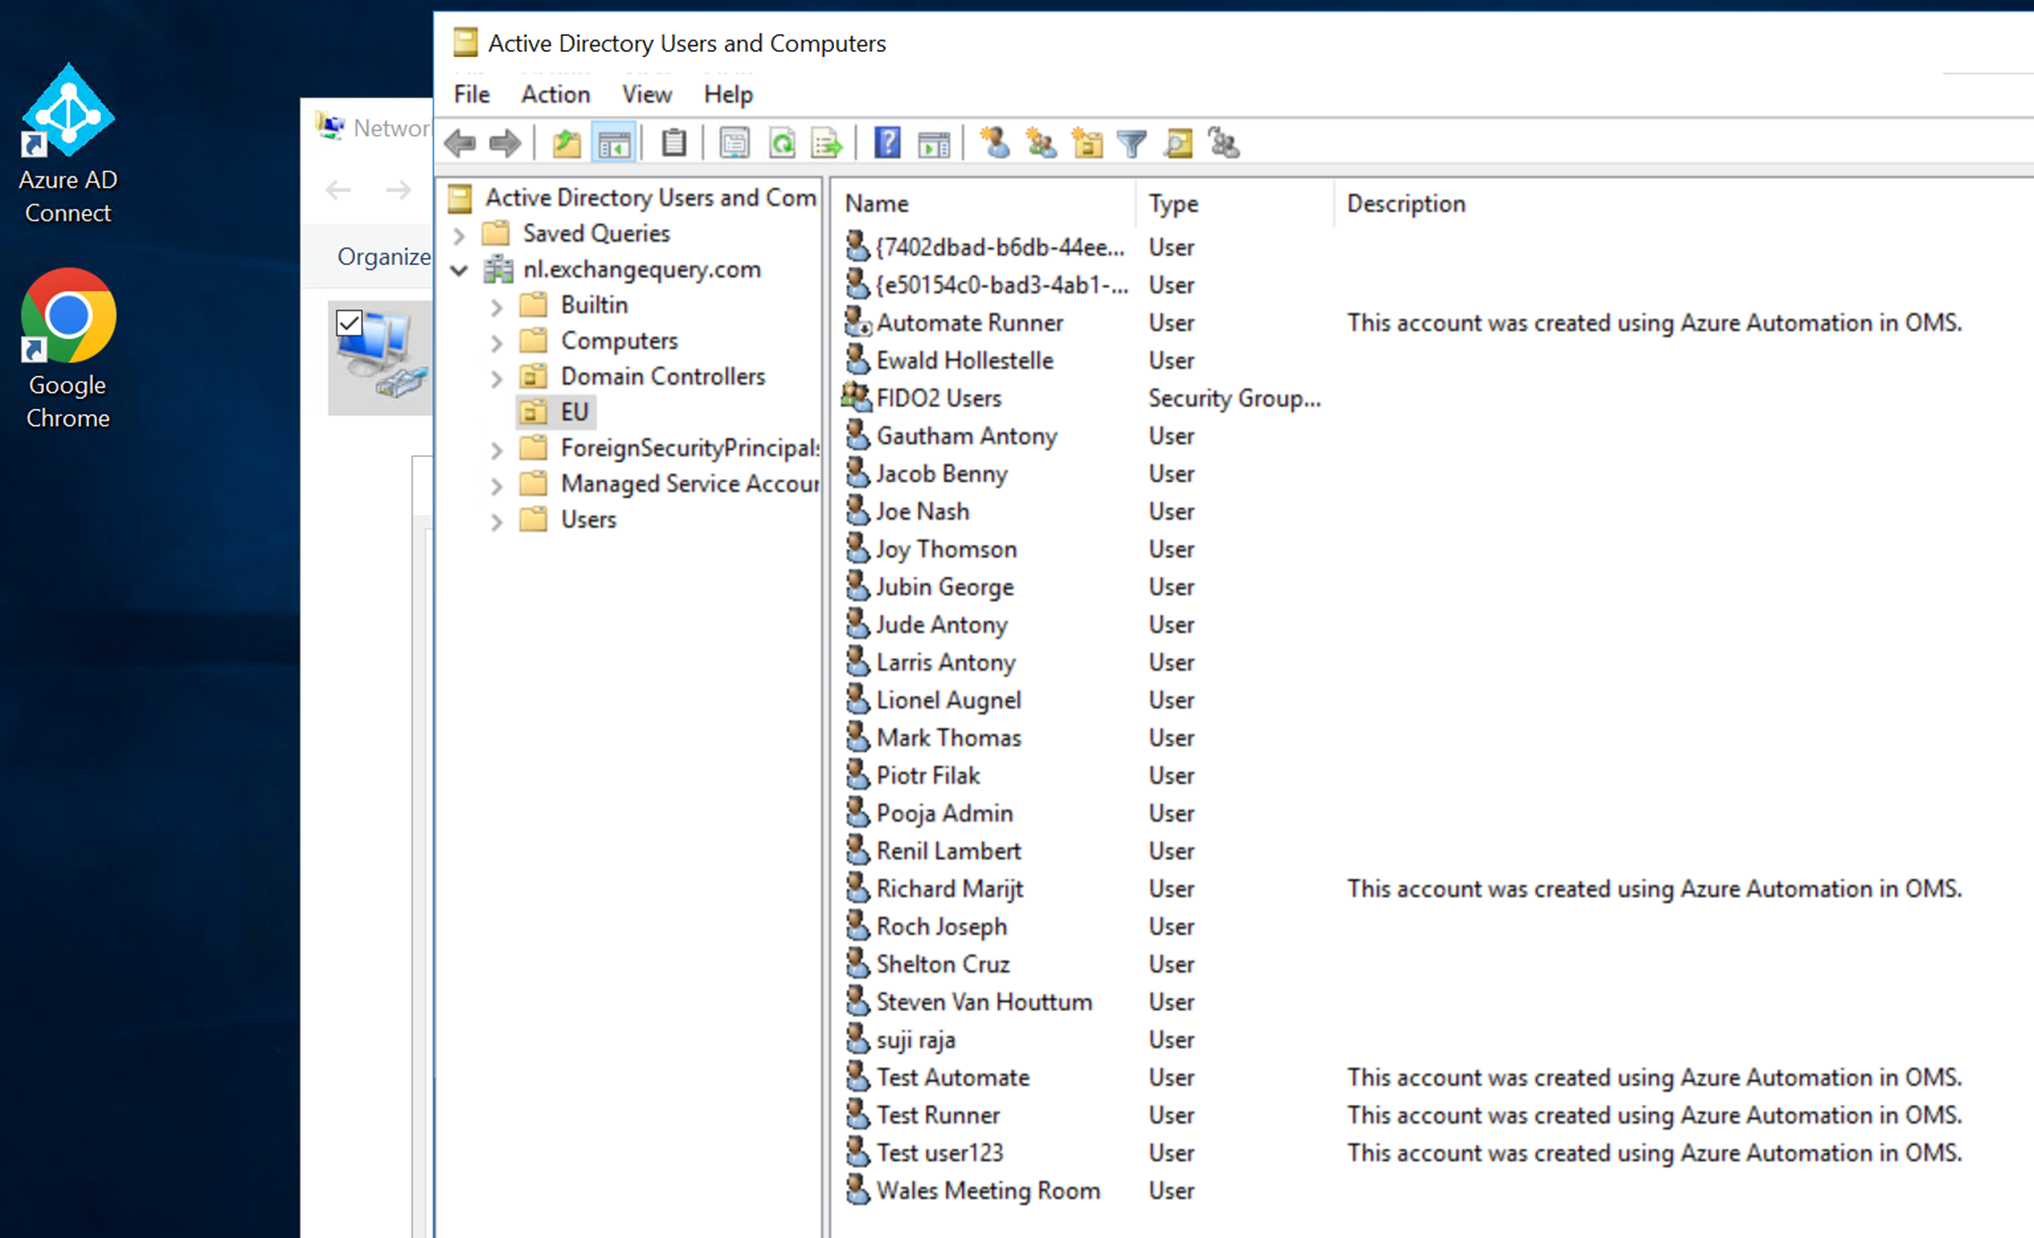Collapse the nl.exchangequery.com domain node
This screenshot has height=1238, width=2034.
pyautogui.click(x=460, y=270)
